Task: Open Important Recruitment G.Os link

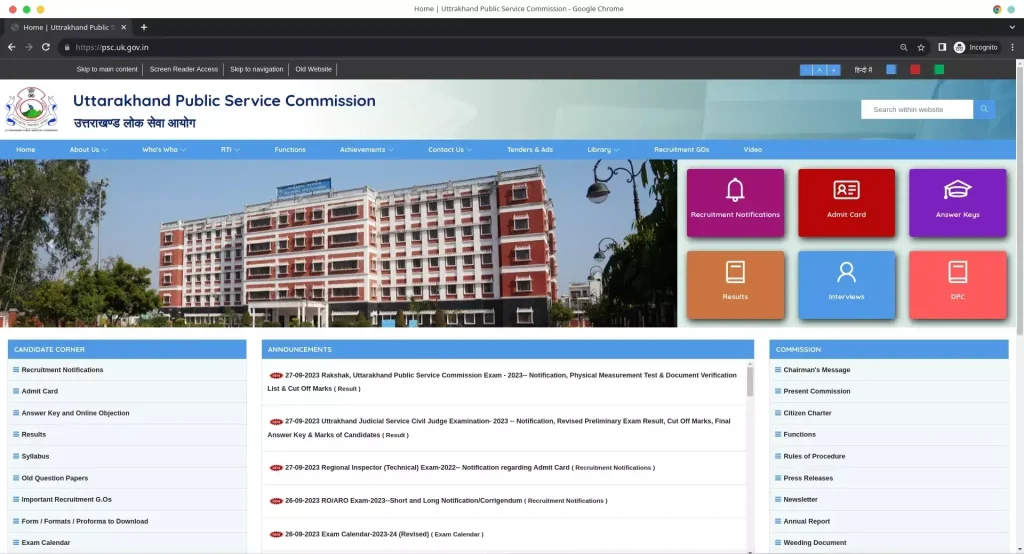Action: point(67,500)
